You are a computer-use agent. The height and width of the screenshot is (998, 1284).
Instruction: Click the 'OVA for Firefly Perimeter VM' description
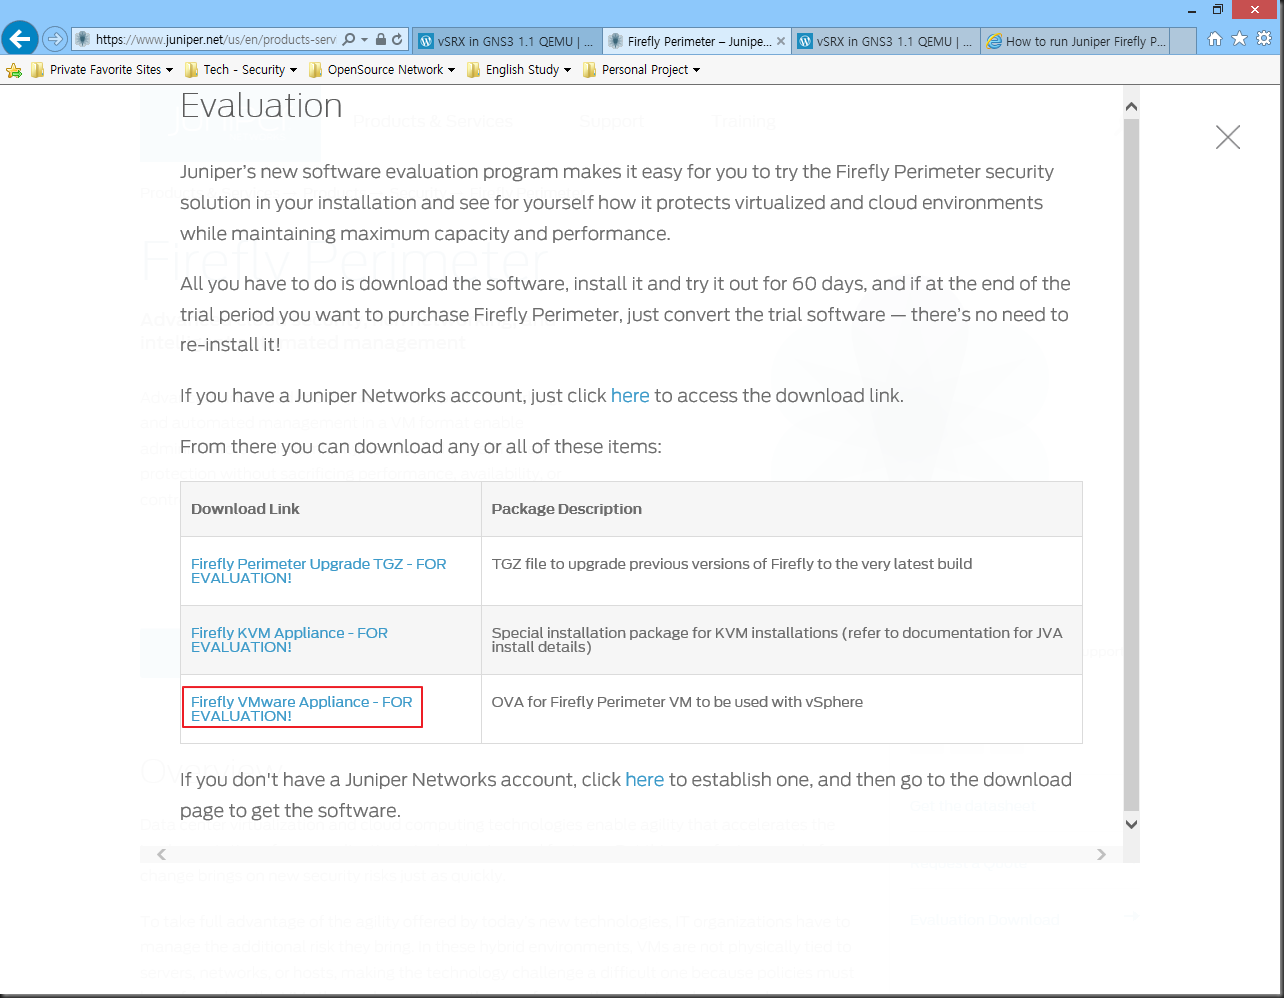tap(677, 702)
